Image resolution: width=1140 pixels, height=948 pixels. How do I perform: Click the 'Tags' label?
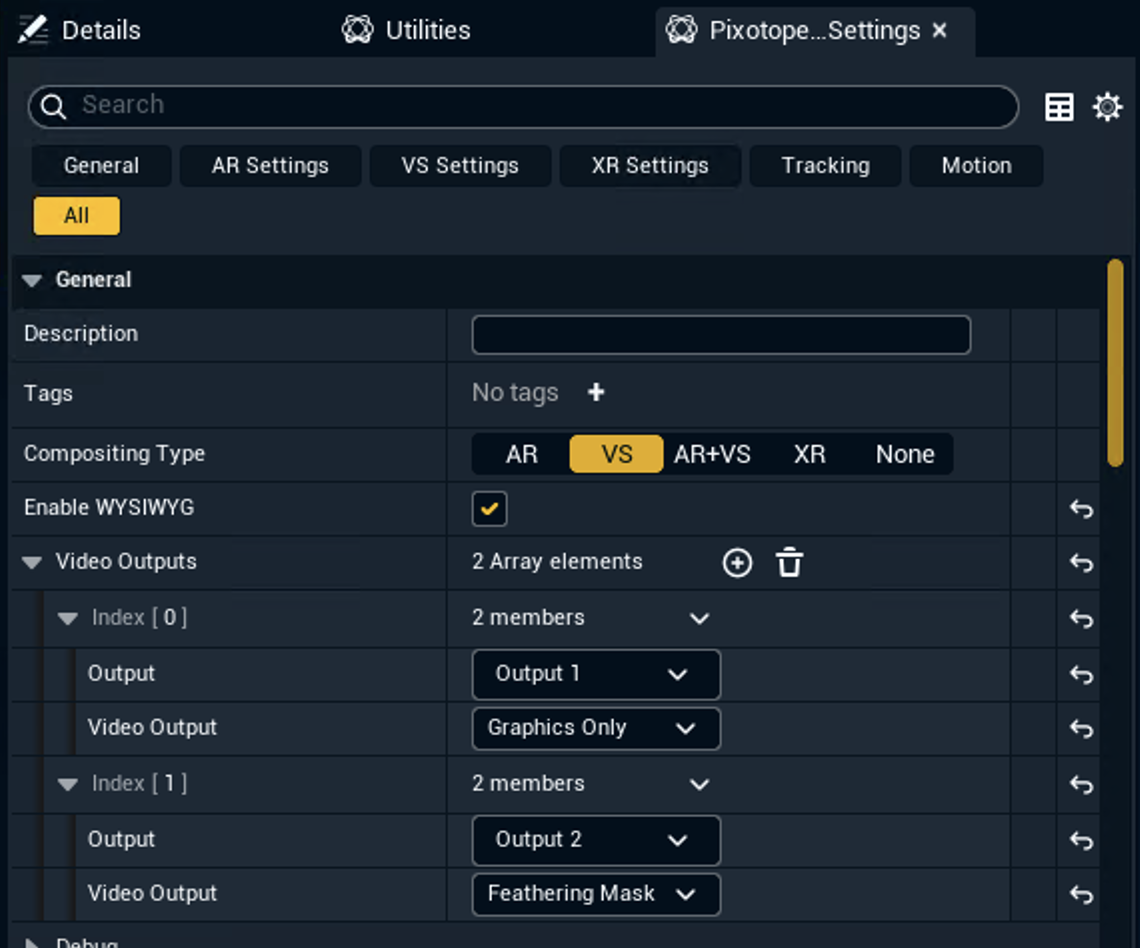[48, 393]
